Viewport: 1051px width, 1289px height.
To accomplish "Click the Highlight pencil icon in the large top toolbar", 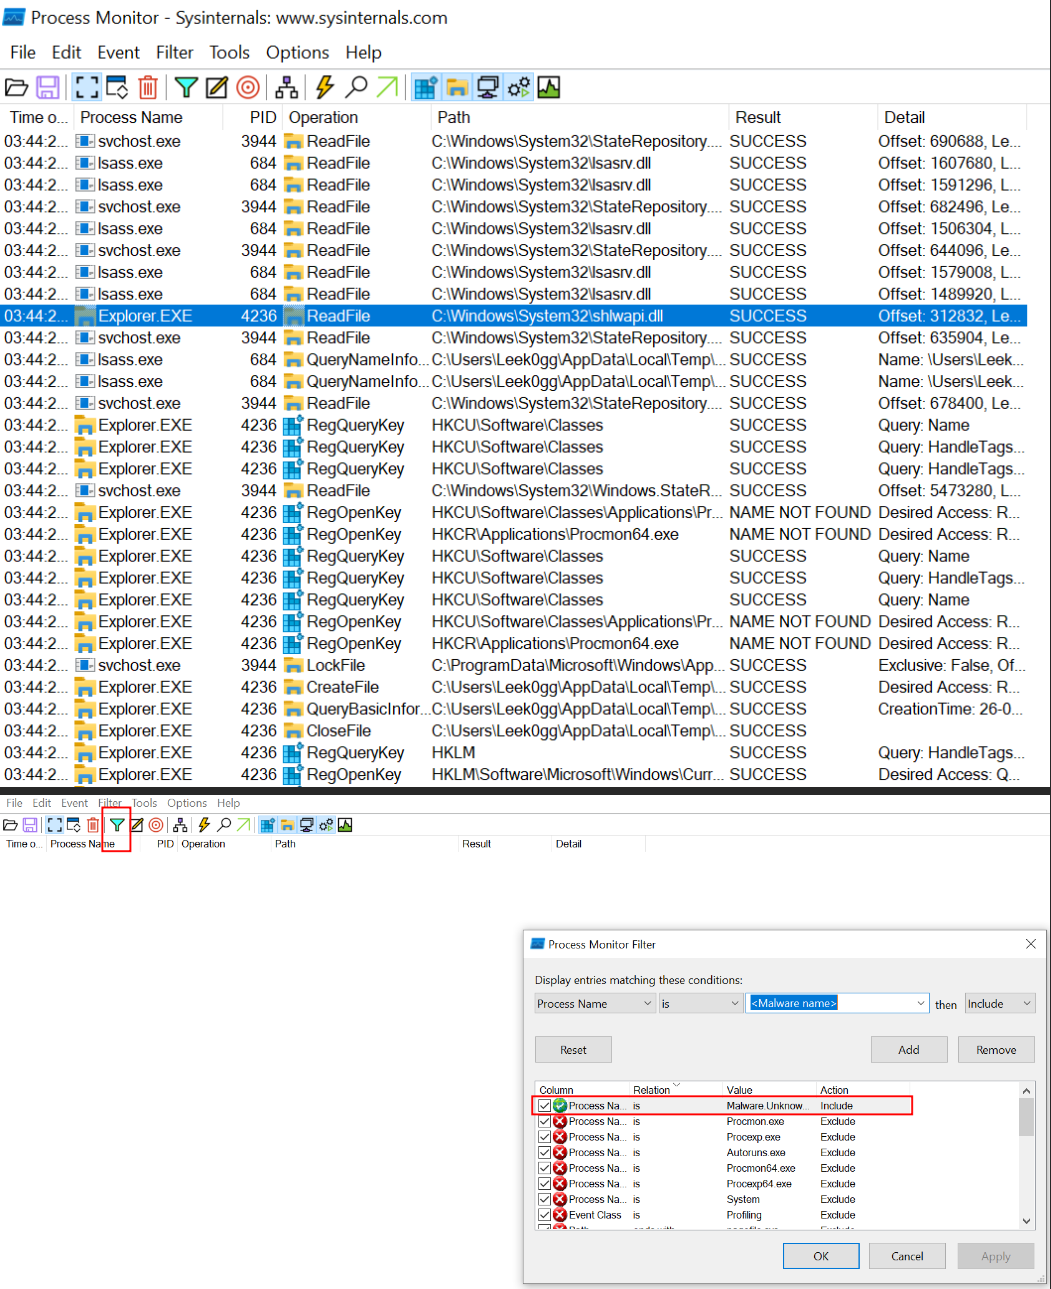I will coord(217,88).
